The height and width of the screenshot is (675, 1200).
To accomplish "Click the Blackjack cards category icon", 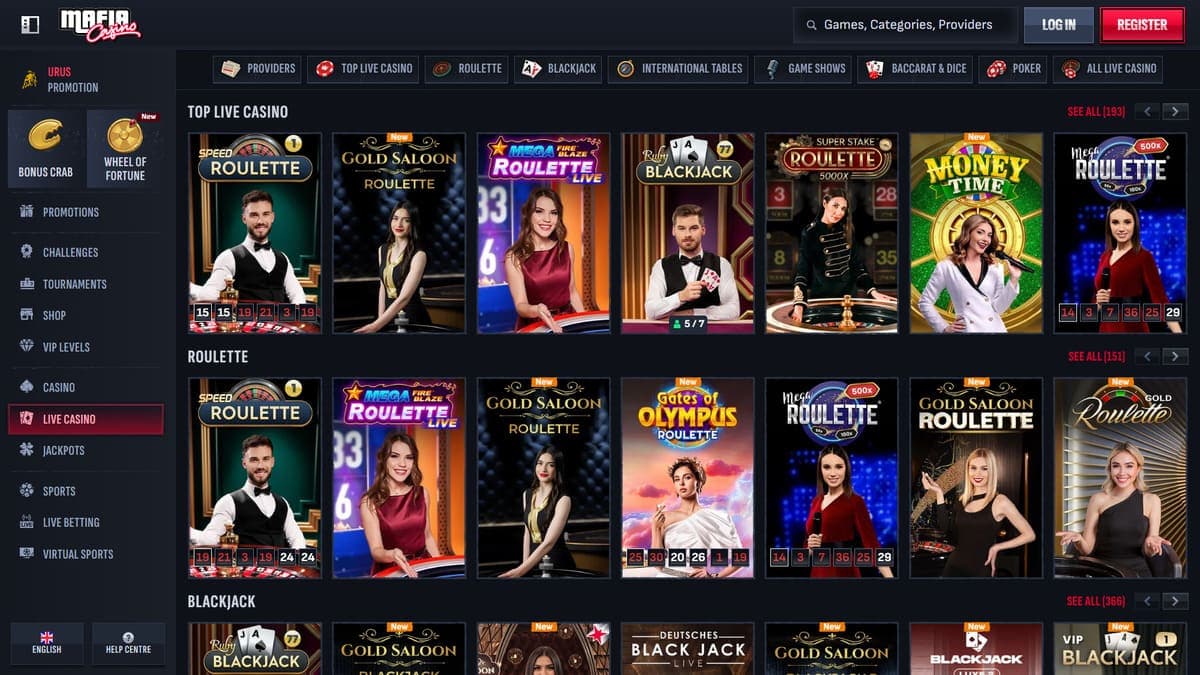I will click(531, 68).
